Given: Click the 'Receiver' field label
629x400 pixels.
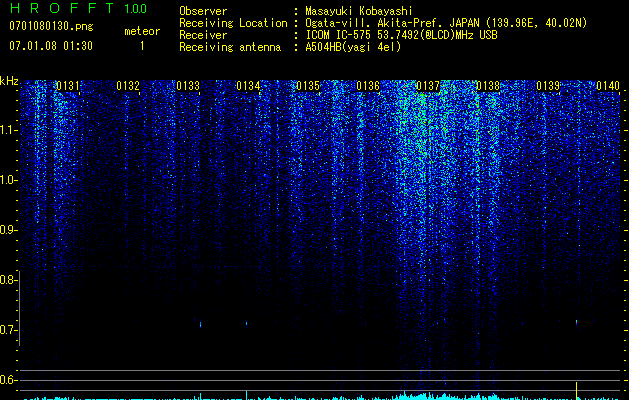Looking at the screenshot, I should pyautogui.click(x=203, y=35).
